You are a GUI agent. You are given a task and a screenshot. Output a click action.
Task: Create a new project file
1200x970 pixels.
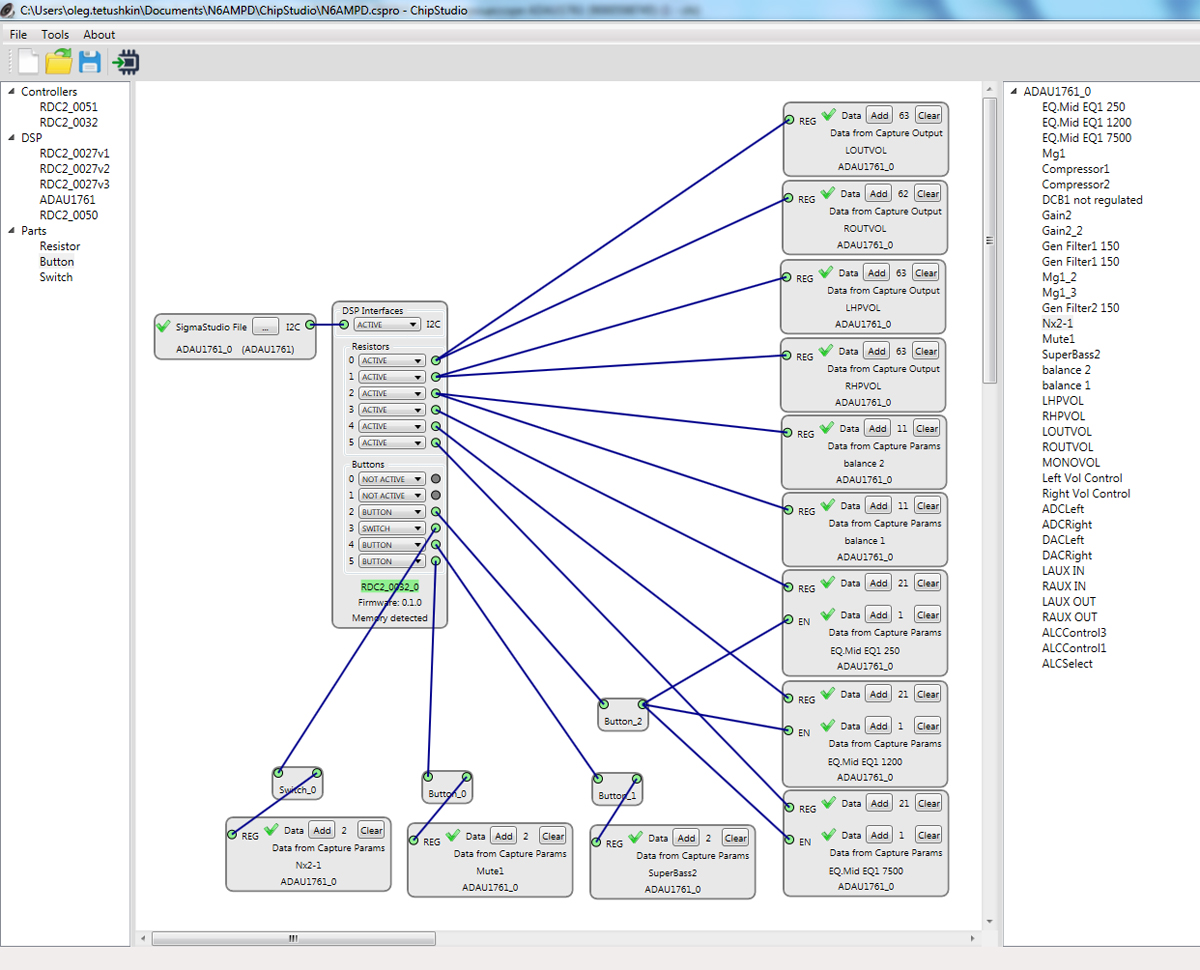pos(28,62)
